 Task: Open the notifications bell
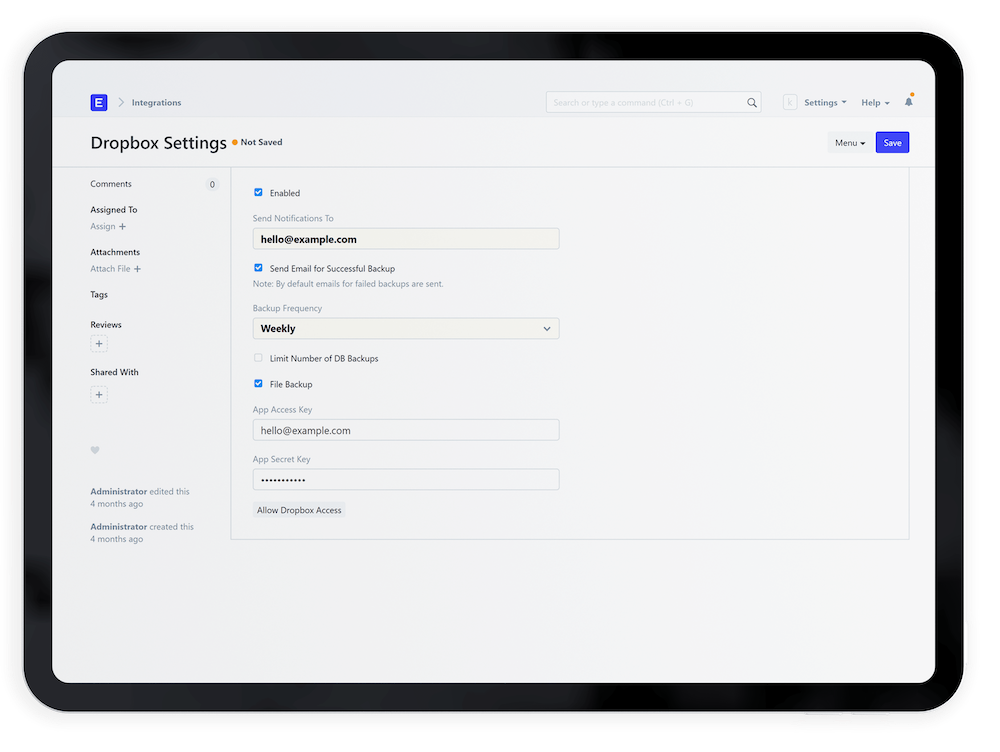point(909,101)
